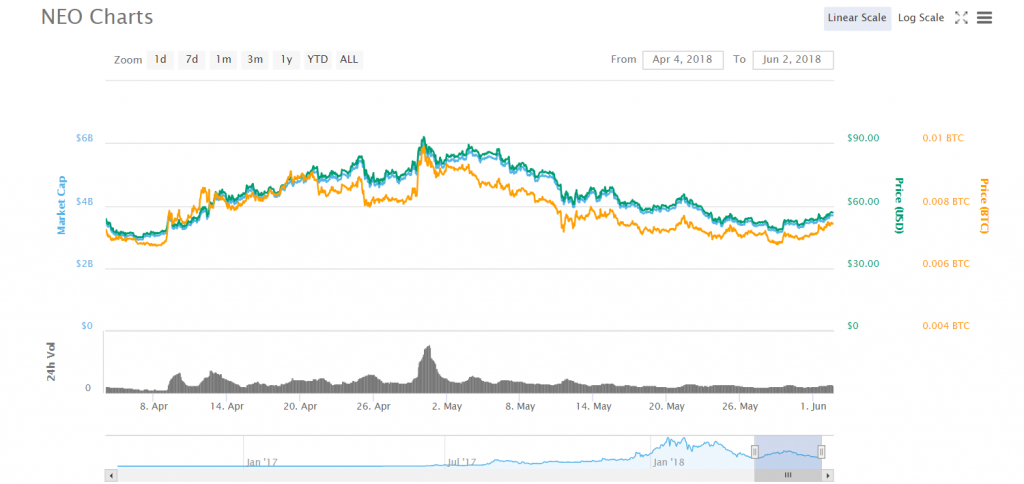Set zoom range to ALL

point(349,59)
